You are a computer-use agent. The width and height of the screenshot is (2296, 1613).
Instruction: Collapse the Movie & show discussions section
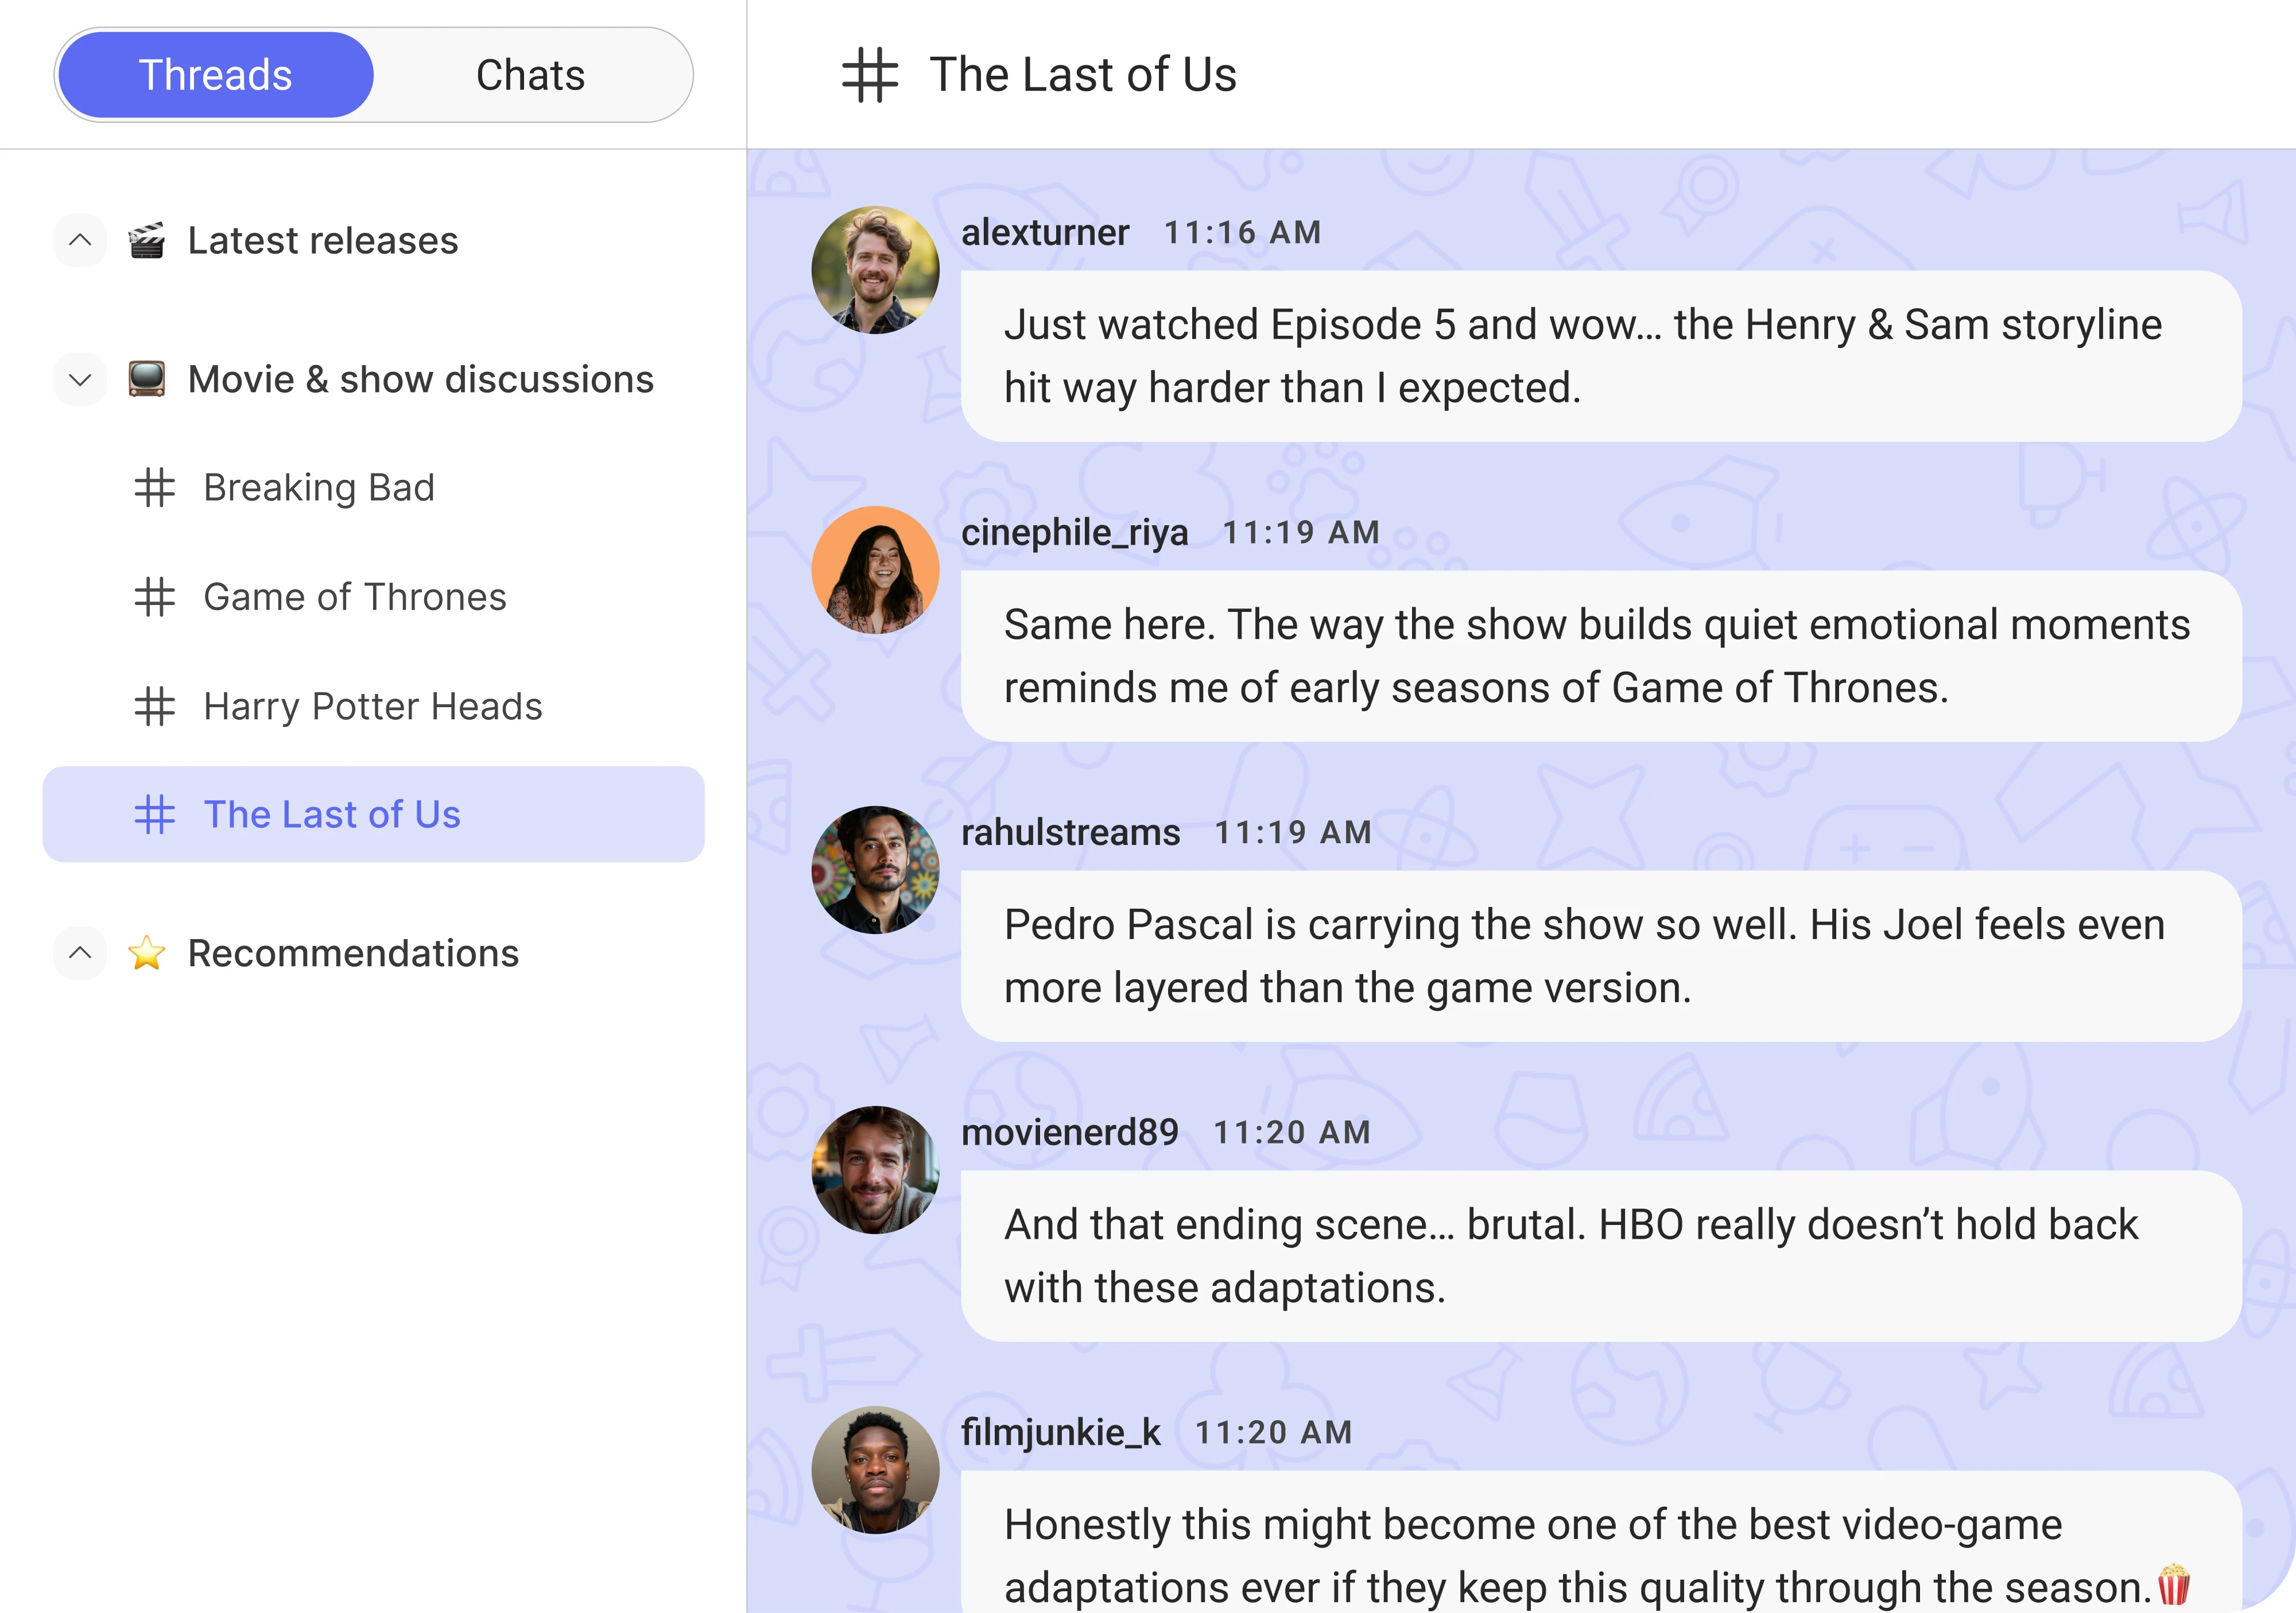click(x=80, y=379)
